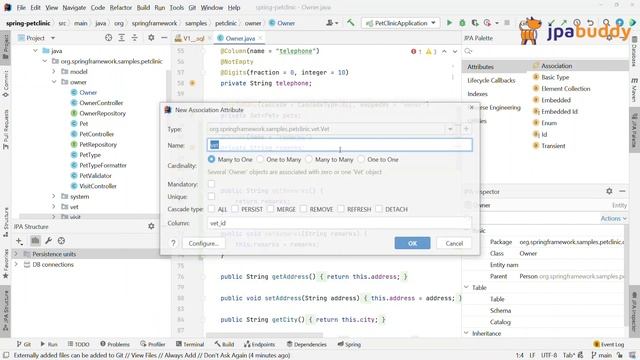Open the Type dropdown arrow in dialog
The width and height of the screenshot is (640, 360).
[450, 129]
